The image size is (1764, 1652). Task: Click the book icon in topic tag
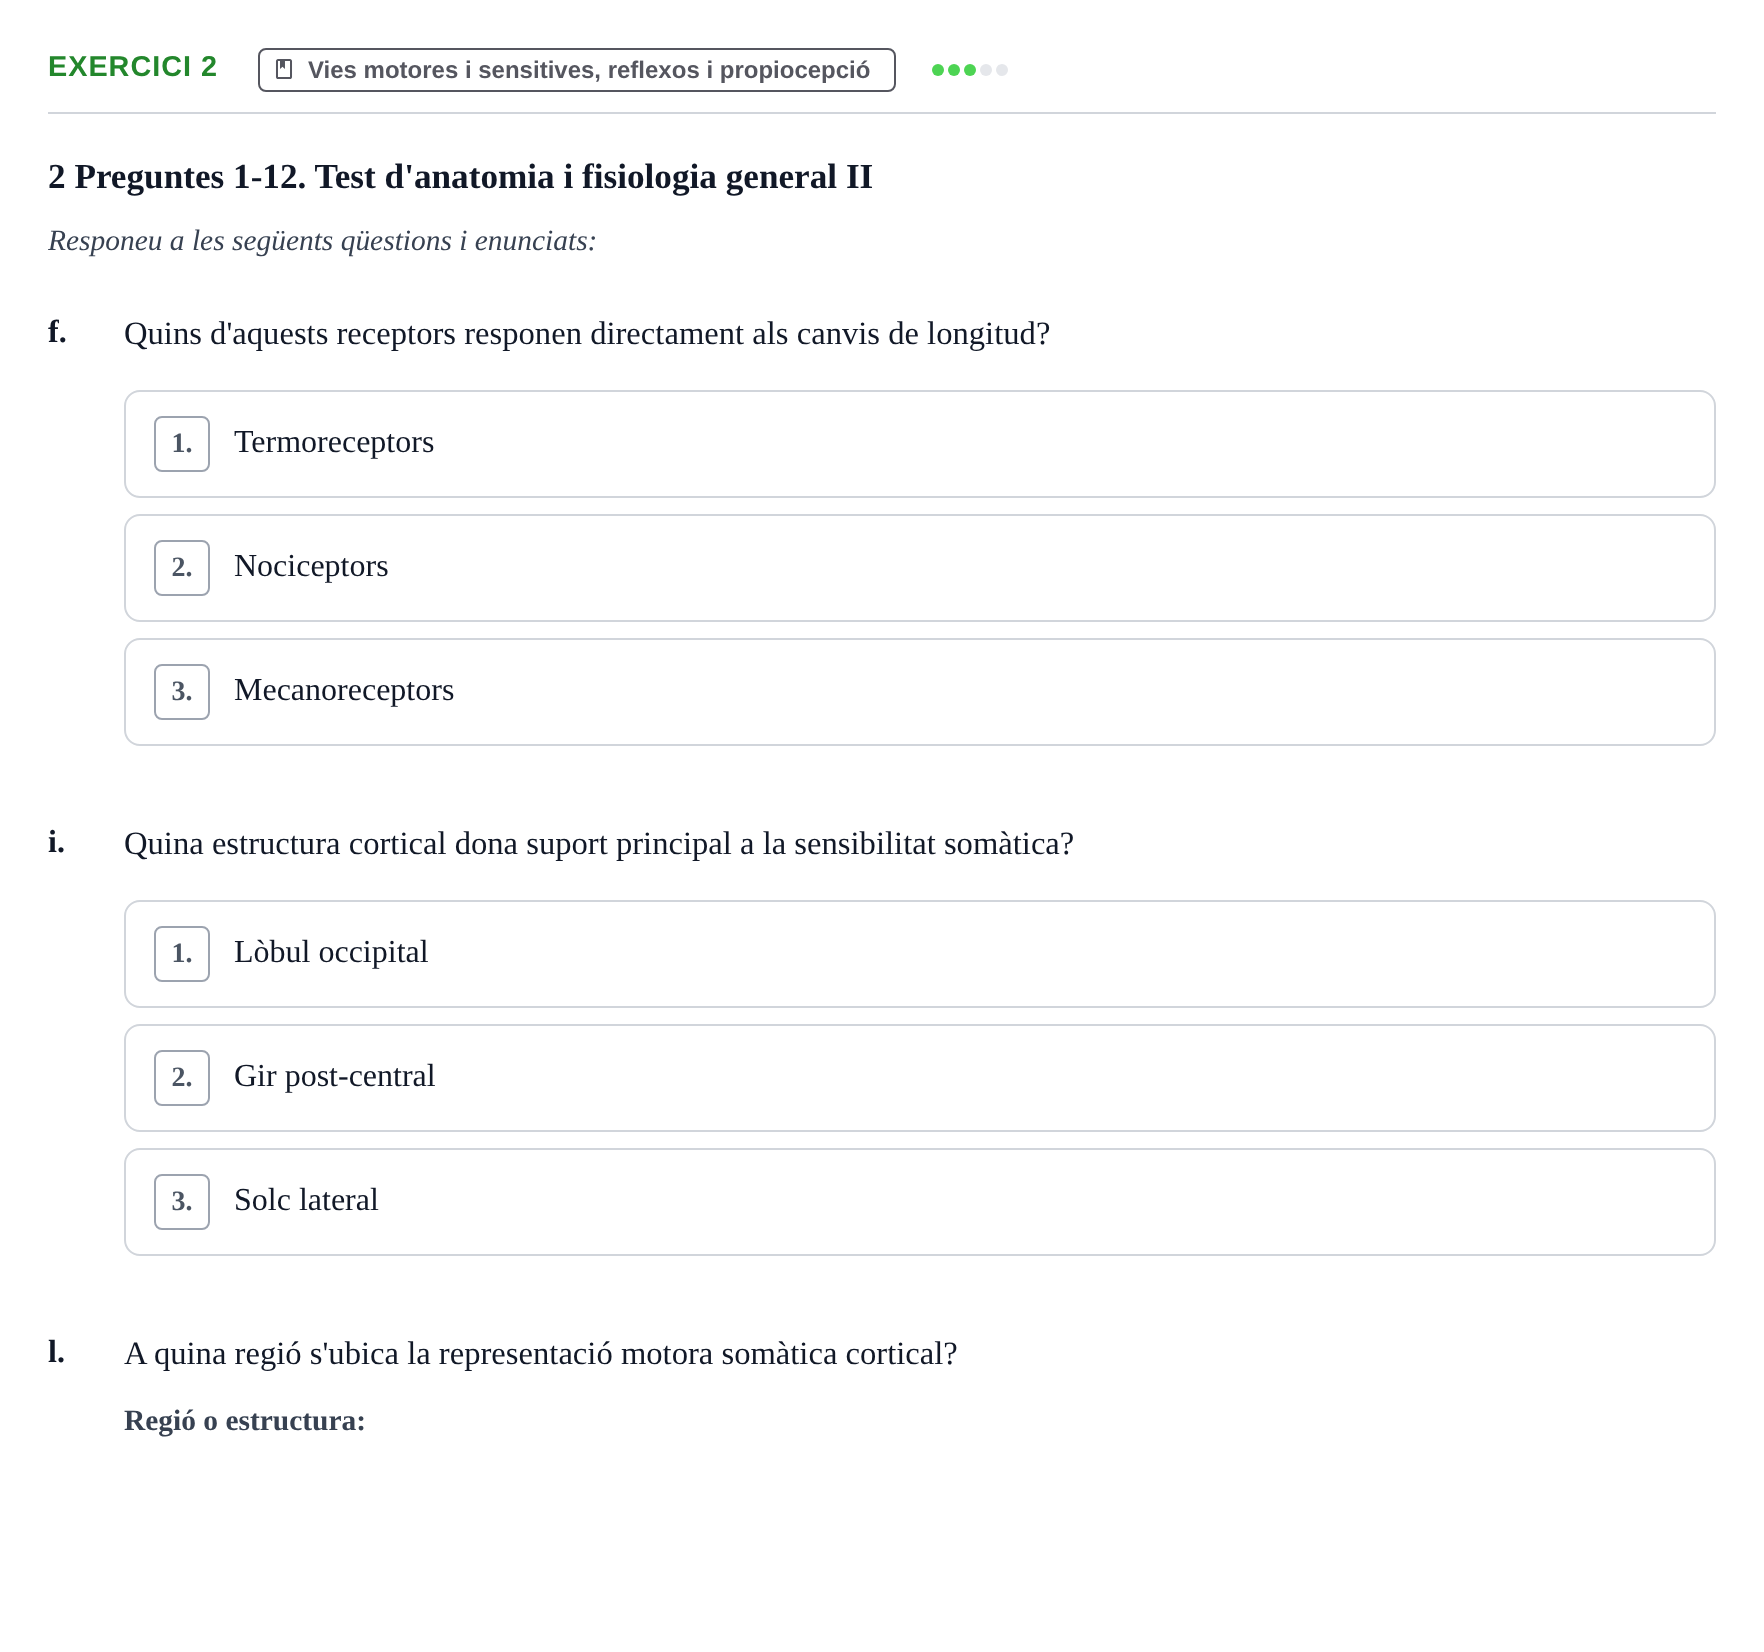284,69
